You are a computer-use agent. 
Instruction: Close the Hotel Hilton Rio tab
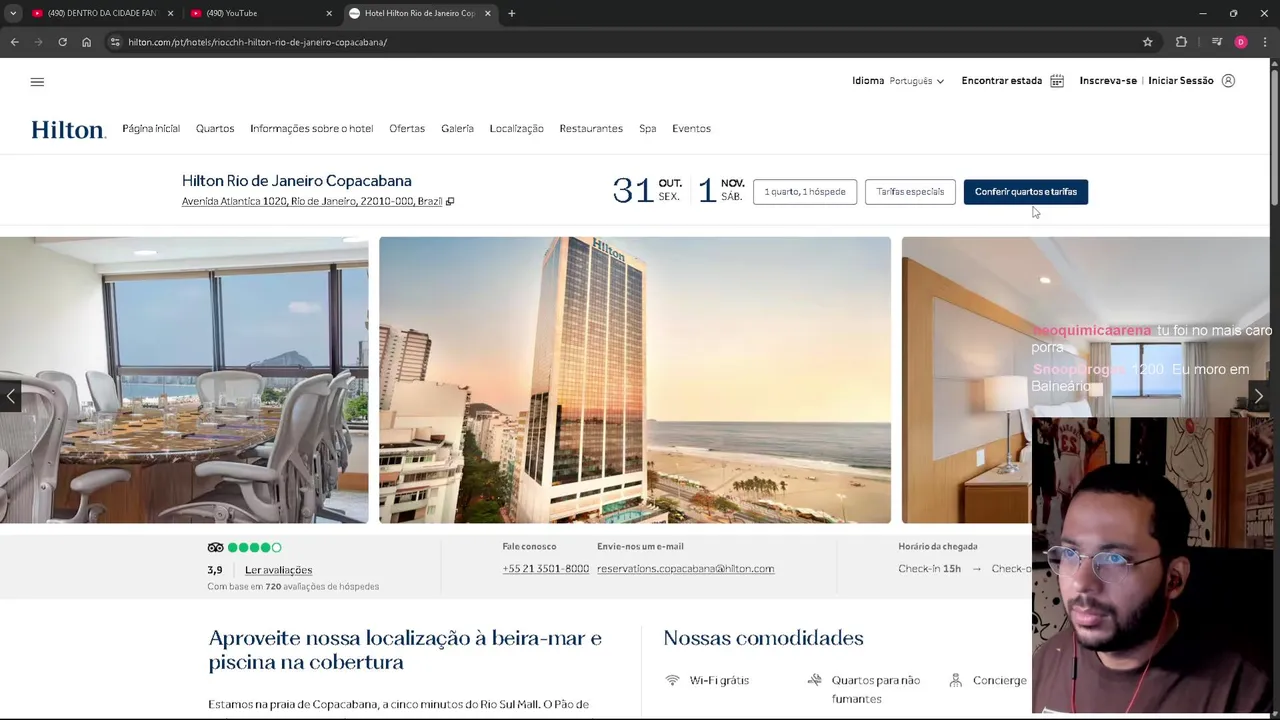(488, 13)
